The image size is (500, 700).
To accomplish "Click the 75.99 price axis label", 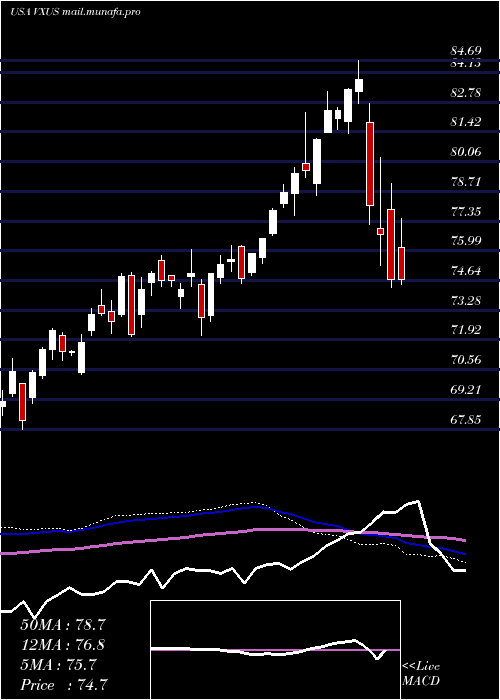I will tap(466, 241).
